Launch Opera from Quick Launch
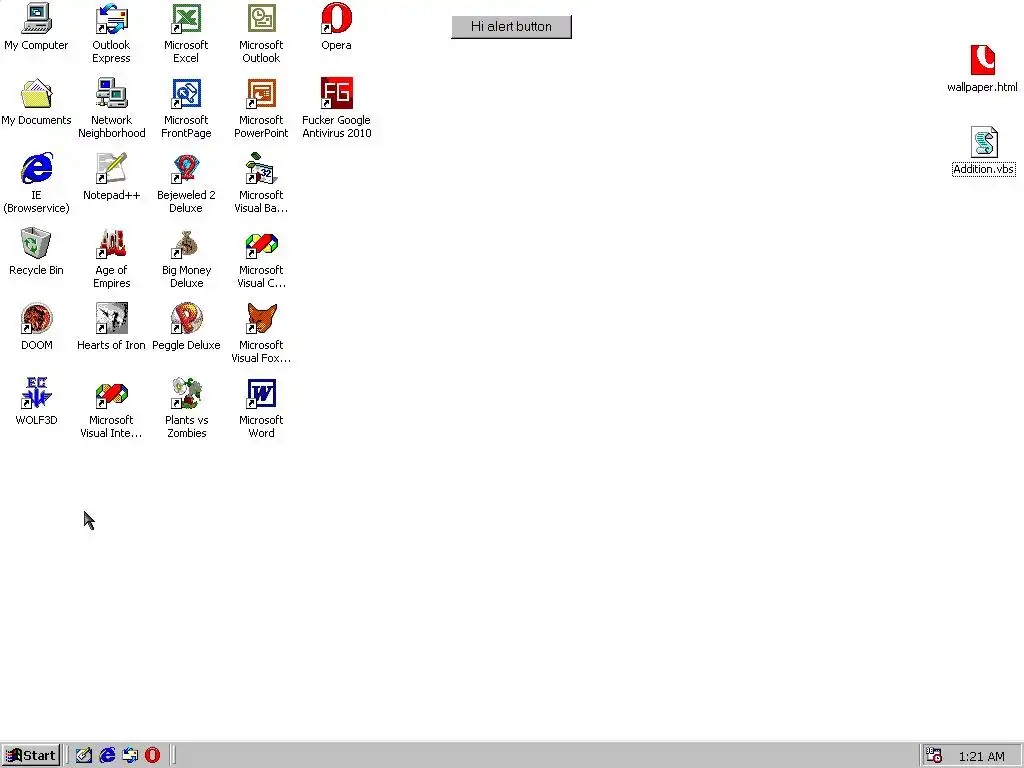This screenshot has width=1024, height=768. coord(152,756)
